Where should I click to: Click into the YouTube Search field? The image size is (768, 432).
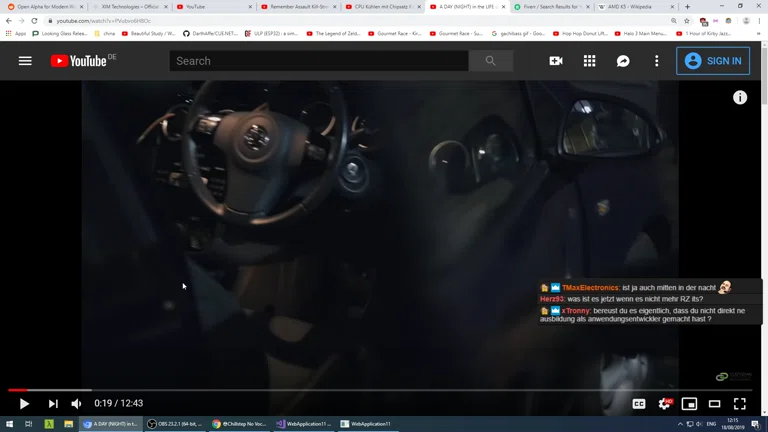click(319, 61)
